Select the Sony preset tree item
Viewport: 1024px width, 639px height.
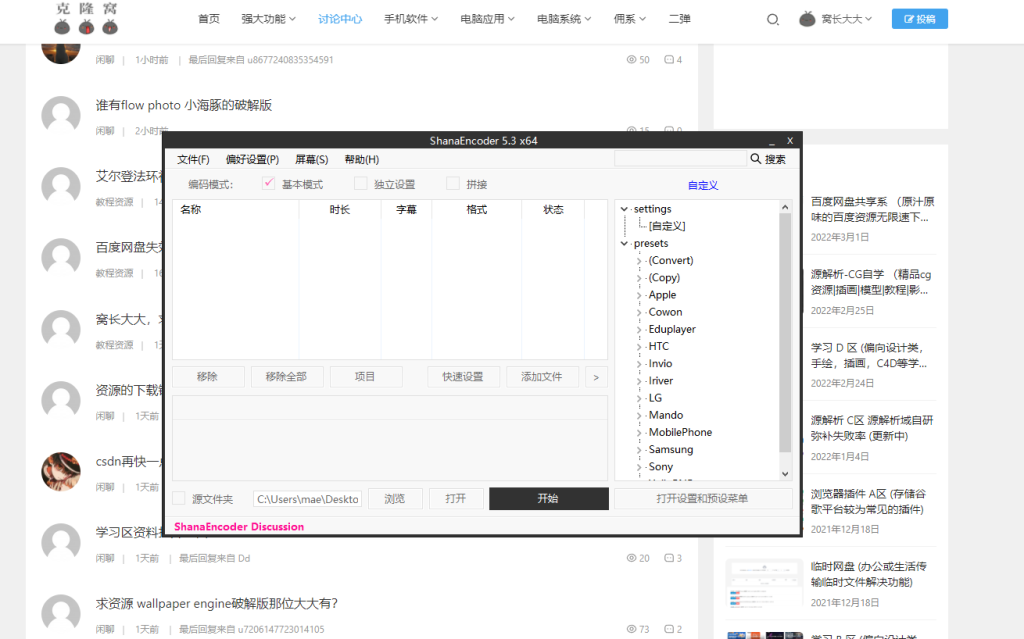[x=660, y=467]
